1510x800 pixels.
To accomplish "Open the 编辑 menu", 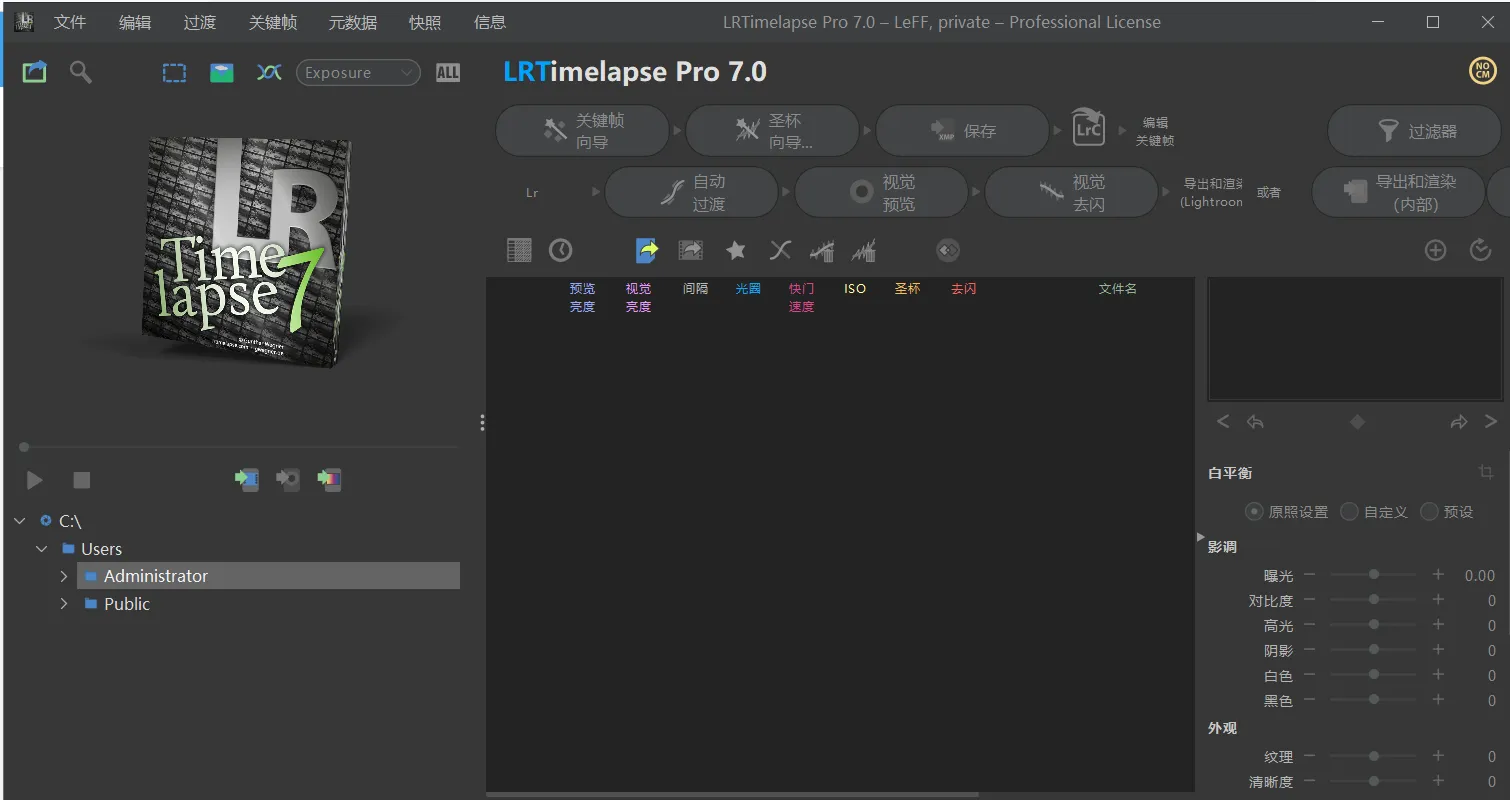I will point(135,22).
